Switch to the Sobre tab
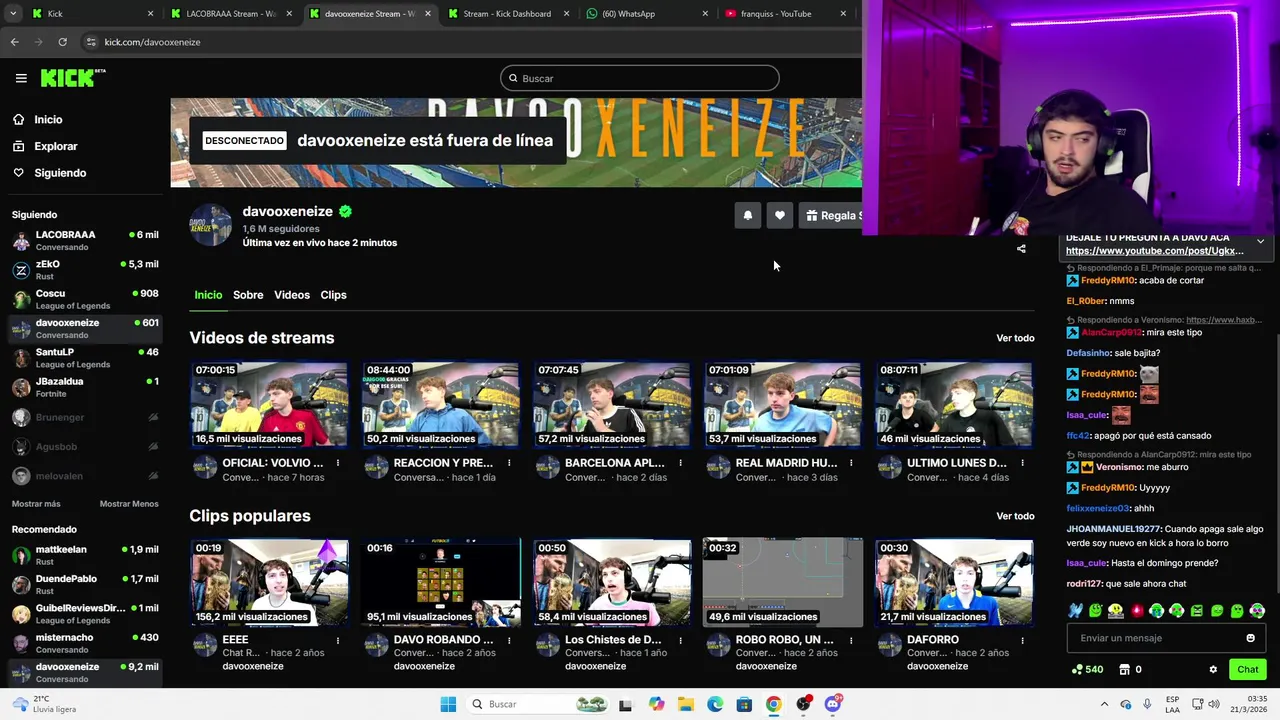1280x720 pixels. point(248,295)
